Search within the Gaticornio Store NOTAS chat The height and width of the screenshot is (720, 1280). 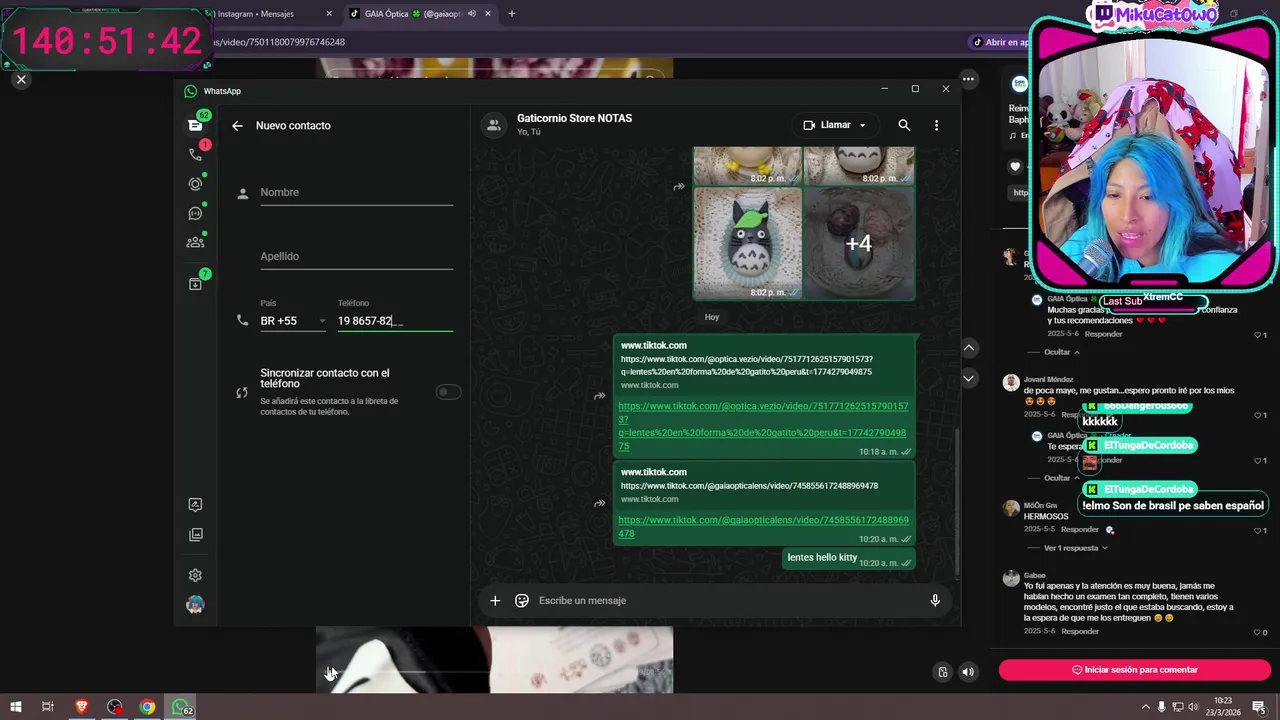coord(904,125)
